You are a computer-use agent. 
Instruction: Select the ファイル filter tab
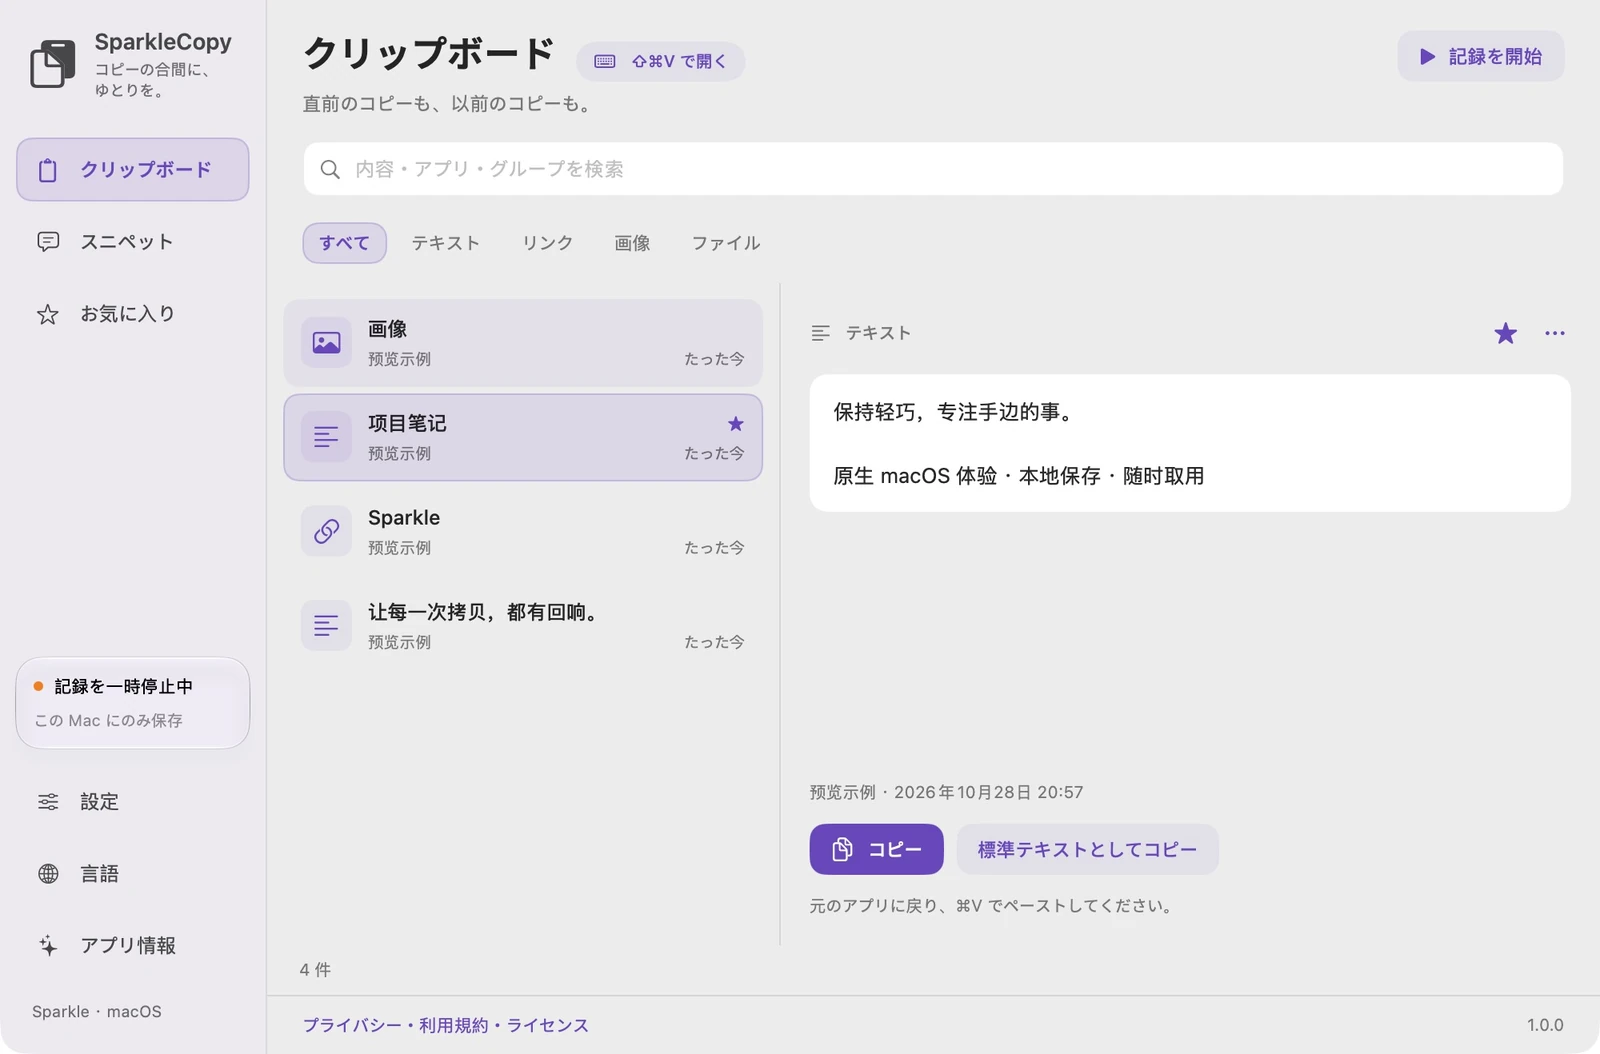pyautogui.click(x=726, y=243)
